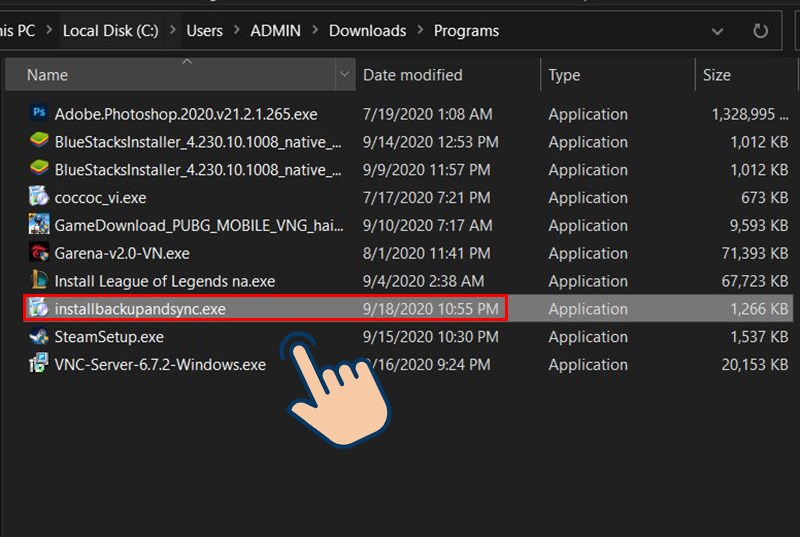Go to Users breadcrumb folder
The height and width of the screenshot is (537, 800).
tap(205, 31)
